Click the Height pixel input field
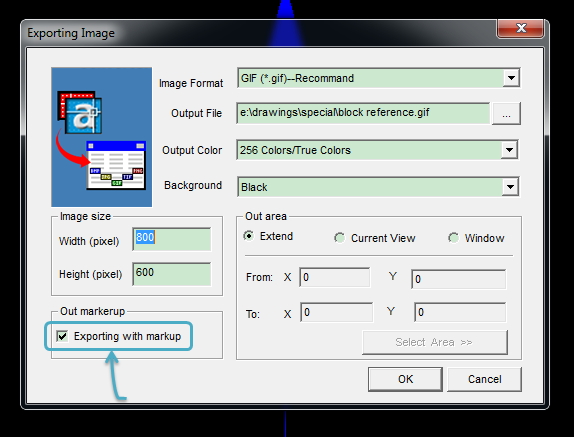The image size is (574, 437). [x=172, y=274]
